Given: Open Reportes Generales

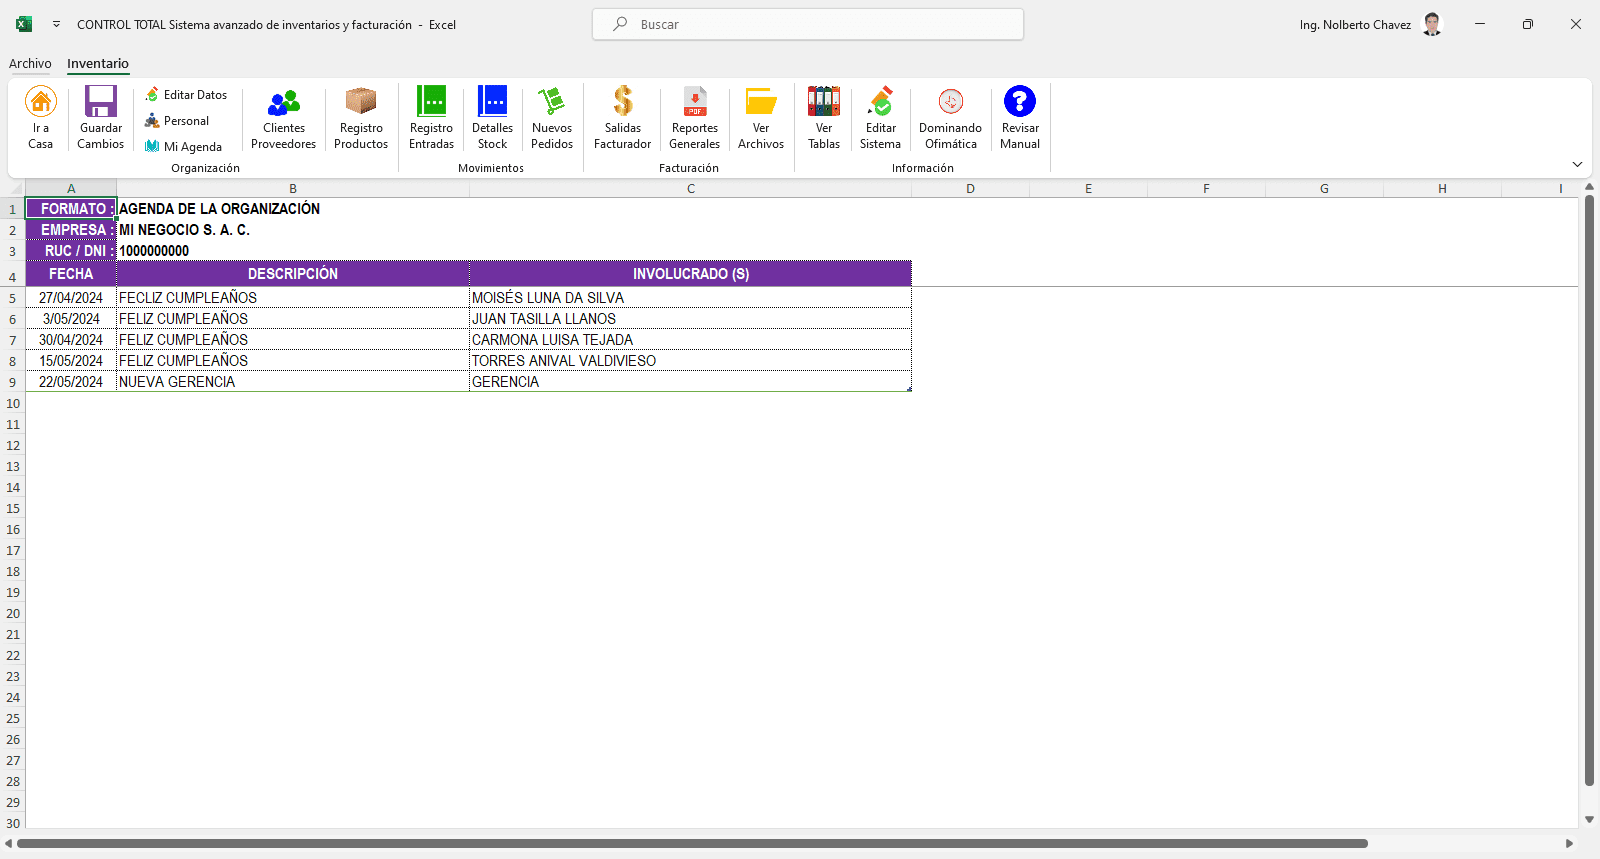Looking at the screenshot, I should (695, 117).
